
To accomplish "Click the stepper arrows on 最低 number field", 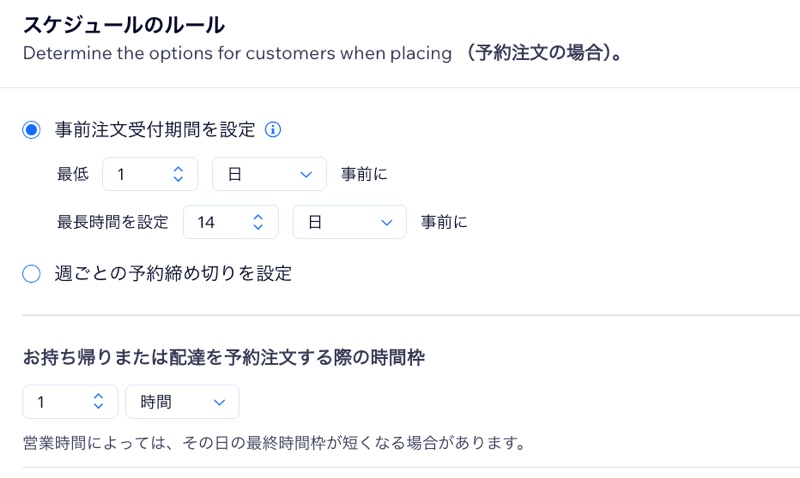I will [x=178, y=174].
